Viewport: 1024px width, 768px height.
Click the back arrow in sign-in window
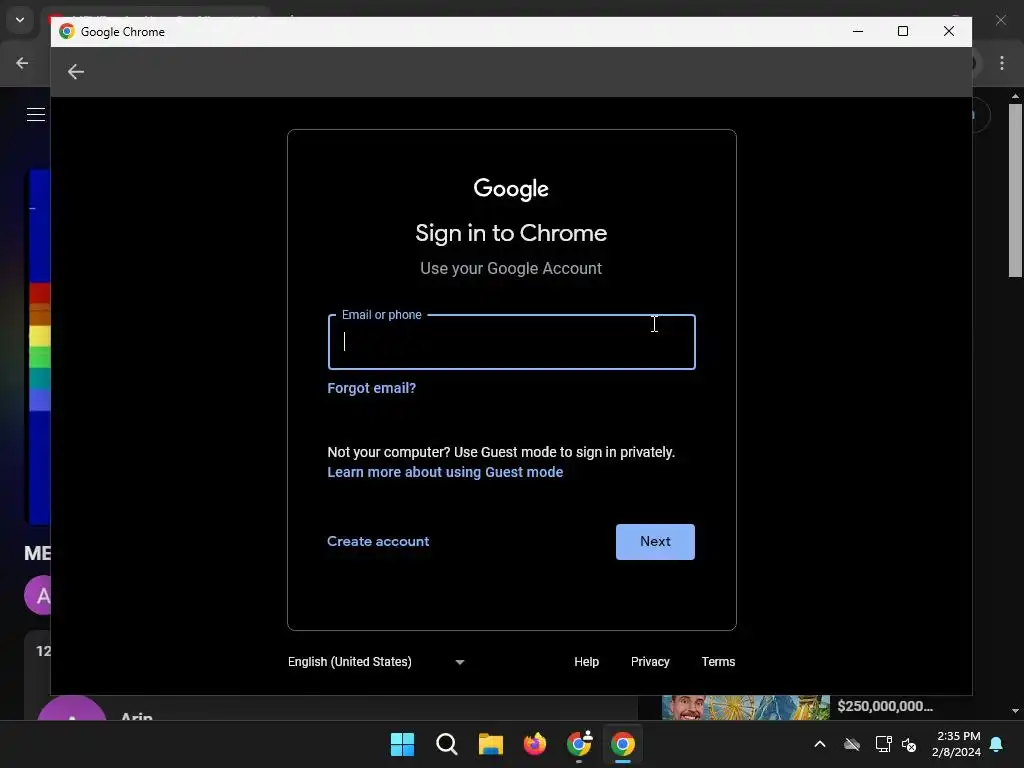(x=76, y=72)
